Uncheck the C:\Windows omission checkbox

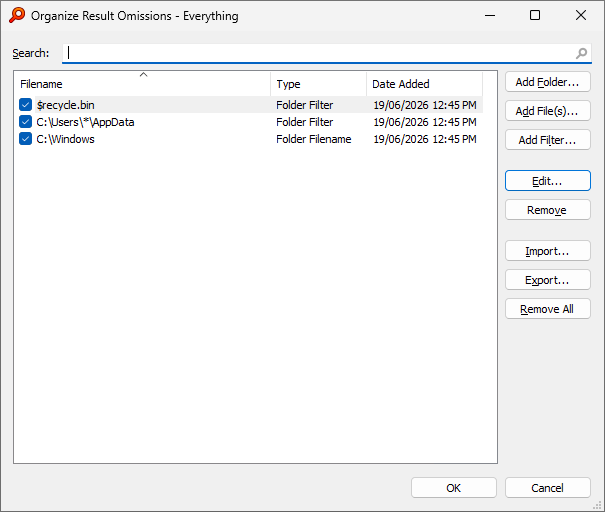coord(25,139)
